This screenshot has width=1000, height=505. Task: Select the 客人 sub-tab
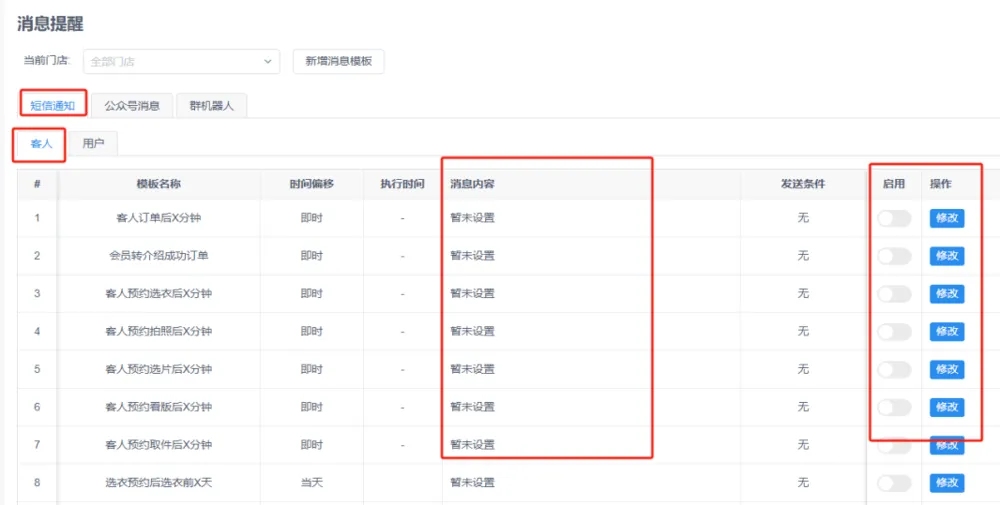(41, 144)
